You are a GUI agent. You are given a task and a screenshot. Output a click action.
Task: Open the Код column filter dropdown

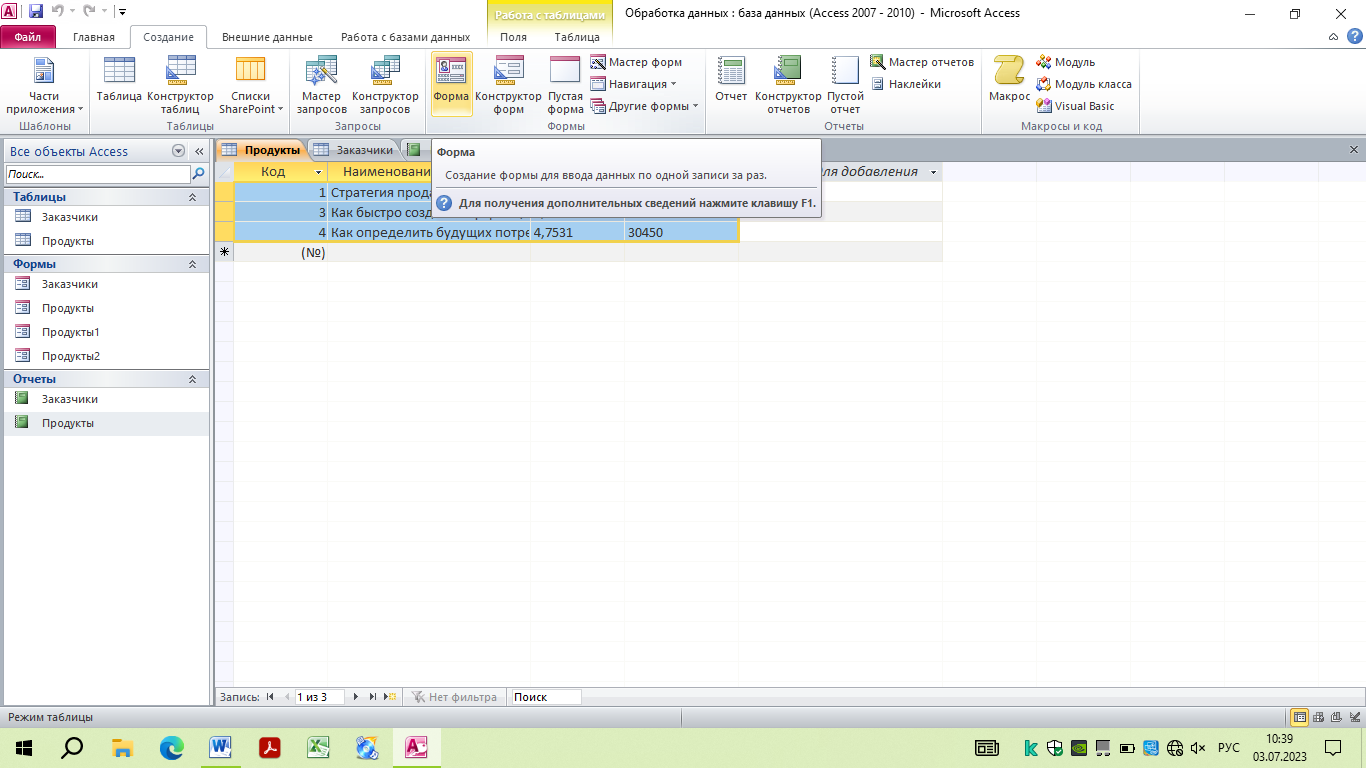point(319,172)
